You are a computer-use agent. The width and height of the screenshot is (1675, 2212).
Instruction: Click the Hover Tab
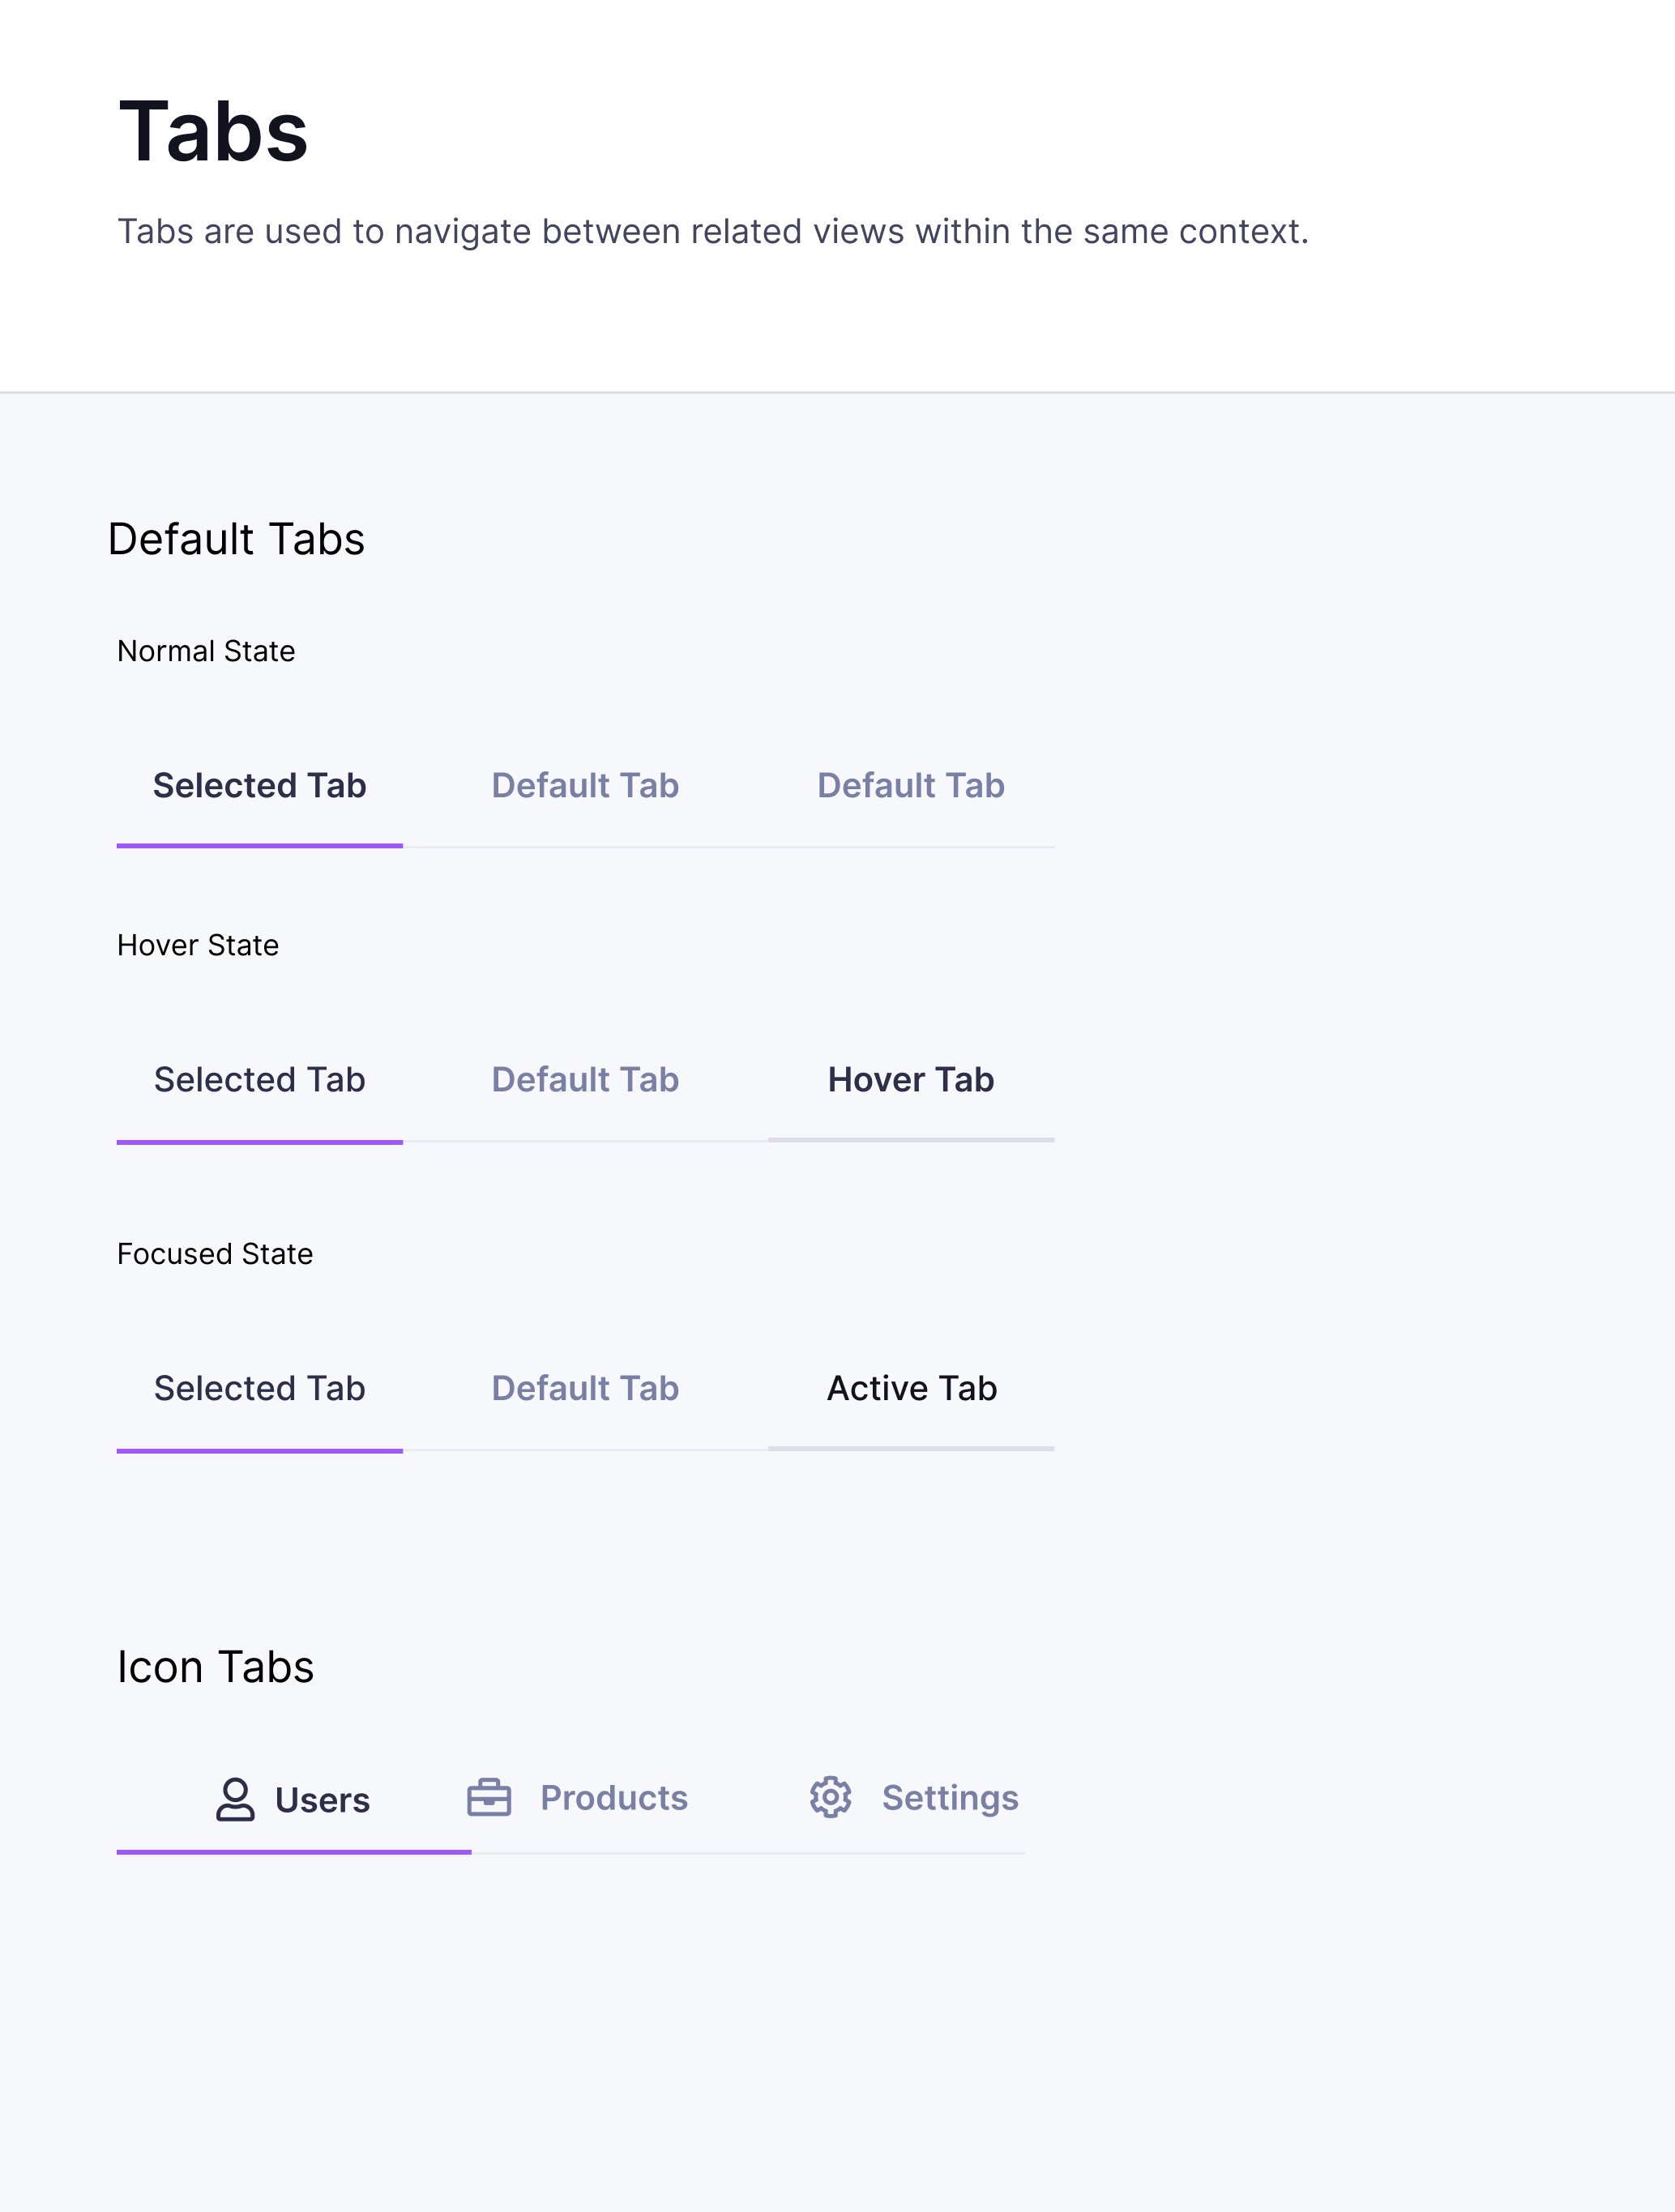(x=911, y=1080)
